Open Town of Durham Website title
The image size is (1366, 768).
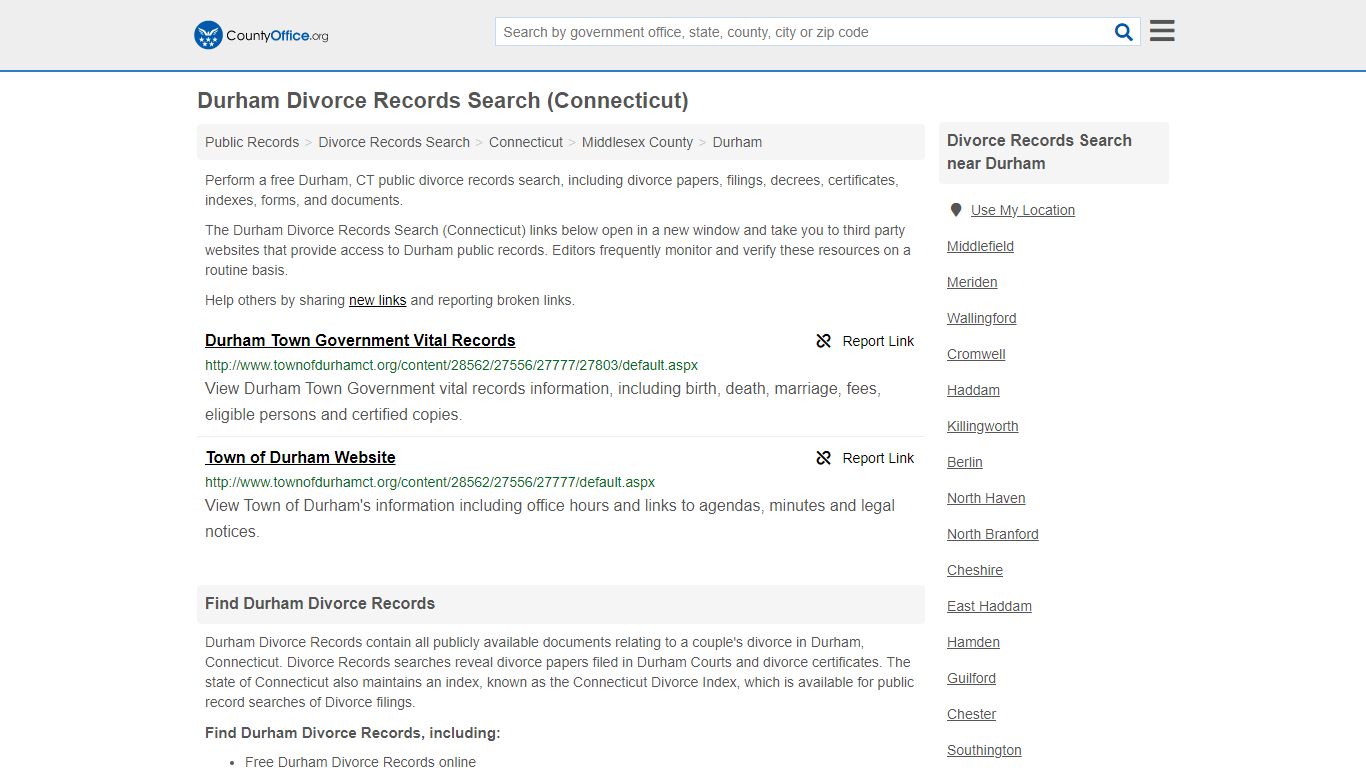tap(300, 457)
